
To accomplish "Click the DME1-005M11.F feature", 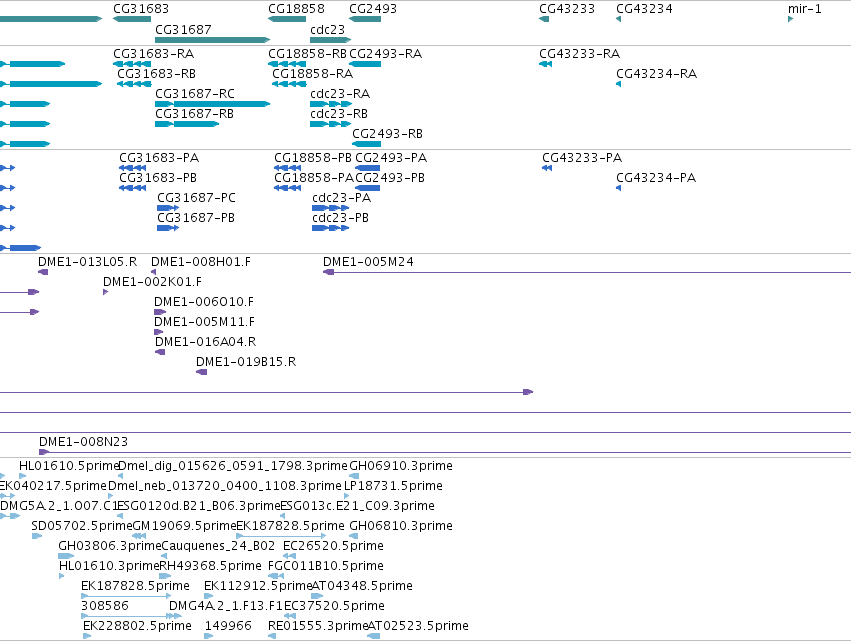I will tap(158, 333).
